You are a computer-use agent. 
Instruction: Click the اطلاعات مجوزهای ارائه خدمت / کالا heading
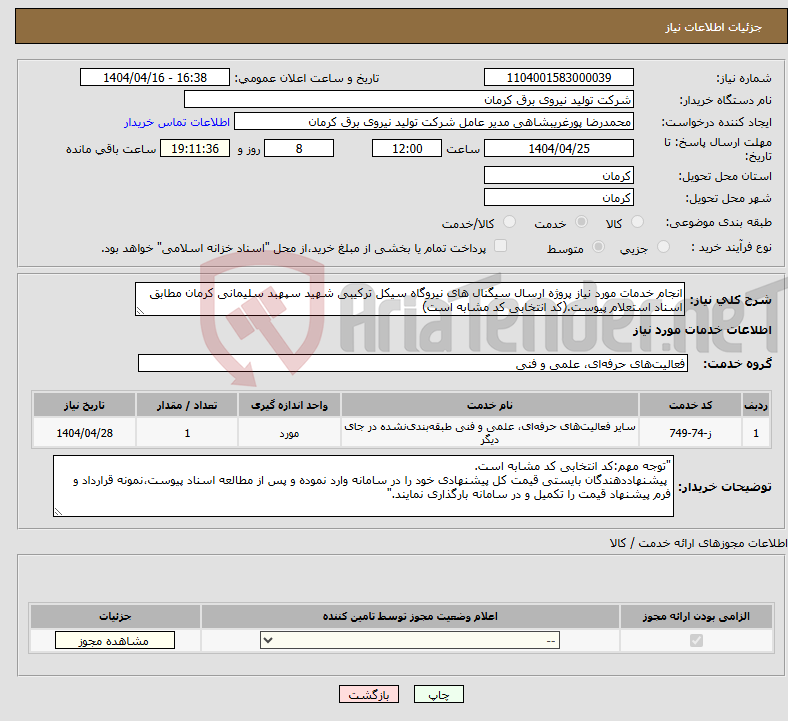click(698, 543)
